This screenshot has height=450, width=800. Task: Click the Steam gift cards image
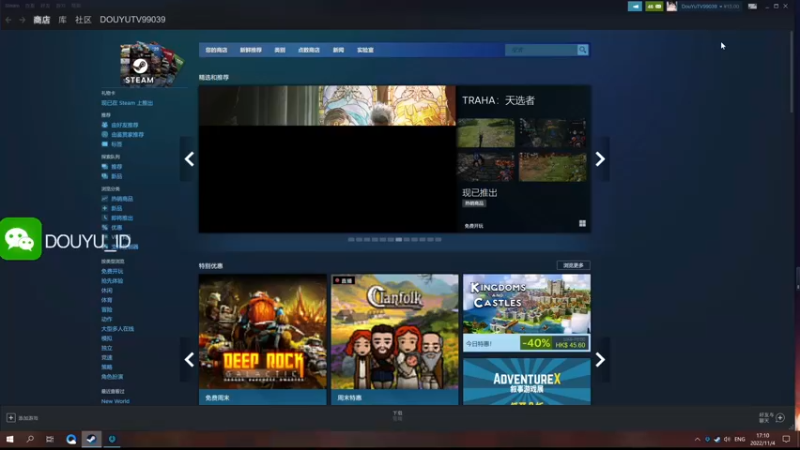[152, 64]
